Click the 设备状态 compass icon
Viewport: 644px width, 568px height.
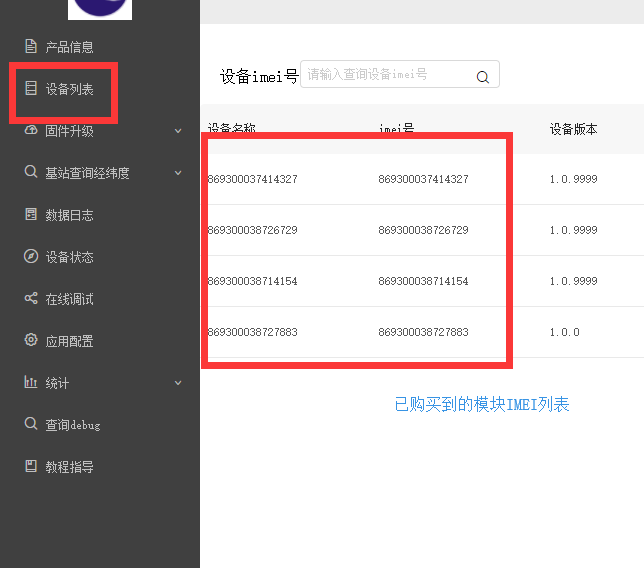31,257
